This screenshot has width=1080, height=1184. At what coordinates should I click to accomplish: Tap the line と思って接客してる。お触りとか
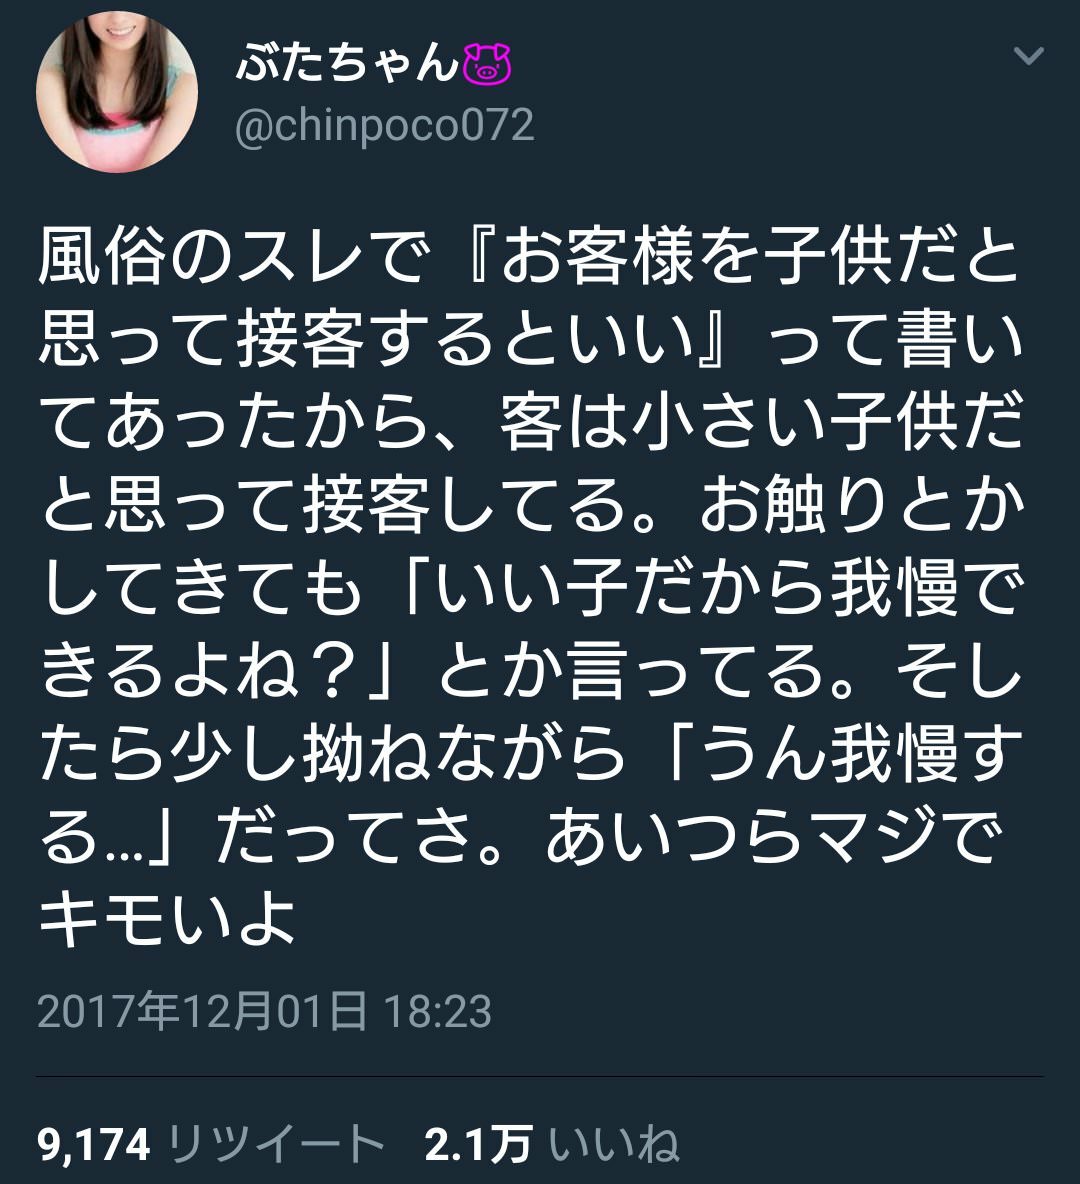529,505
